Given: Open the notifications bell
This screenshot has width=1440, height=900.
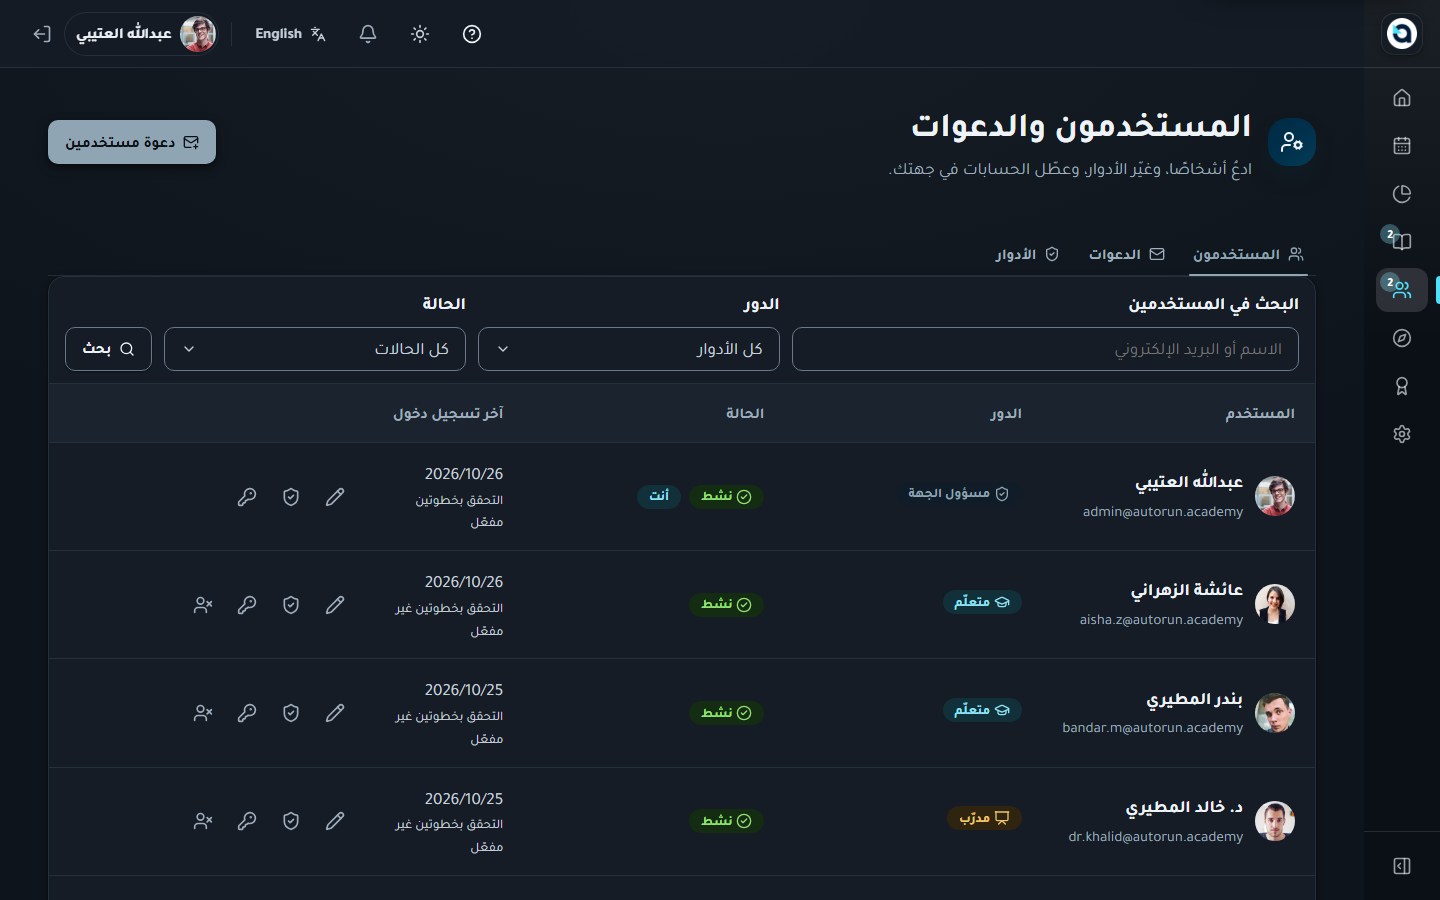Looking at the screenshot, I should coord(368,34).
